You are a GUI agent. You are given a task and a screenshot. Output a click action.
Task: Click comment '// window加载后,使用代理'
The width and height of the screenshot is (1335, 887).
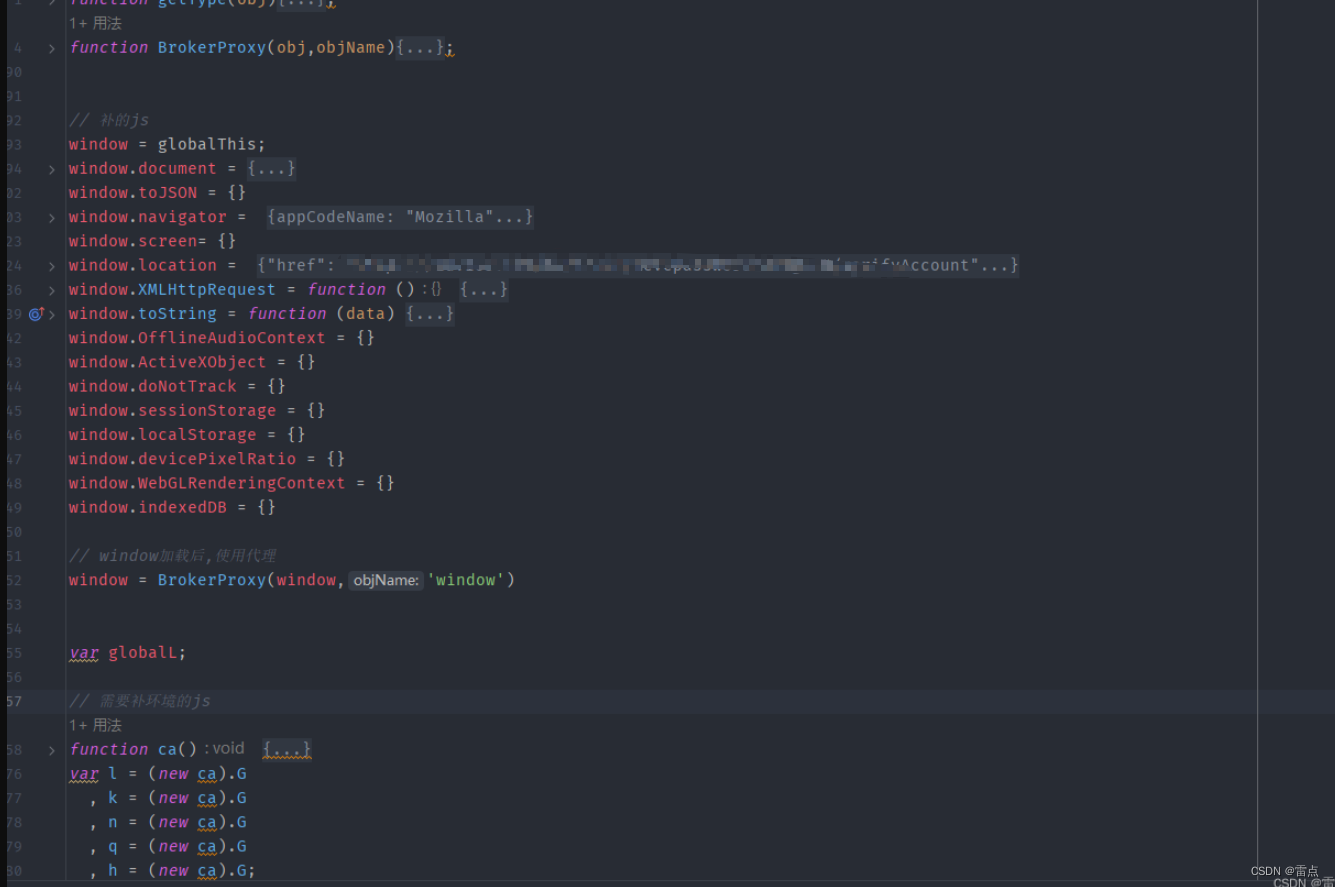tap(172, 556)
